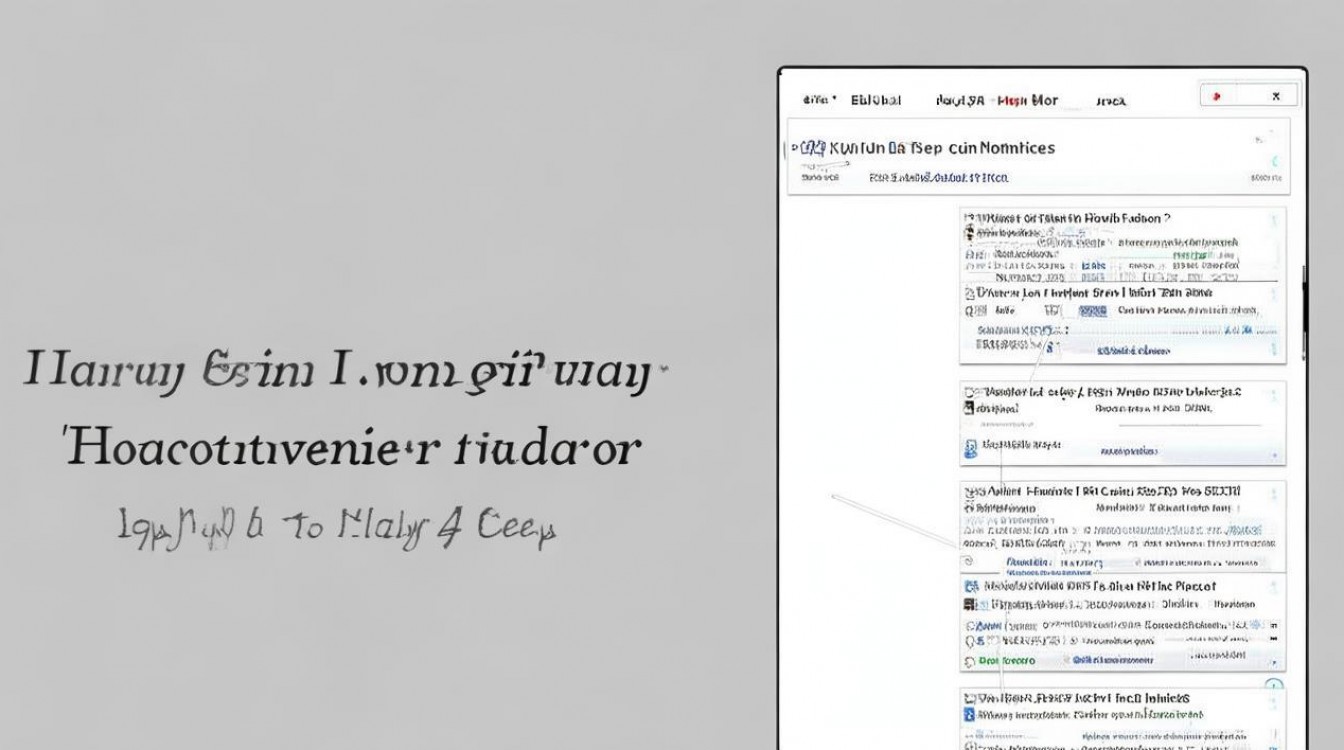Expand the arrow at the bottom-right of the first card
The height and width of the screenshot is (750, 1344).
(1273, 350)
